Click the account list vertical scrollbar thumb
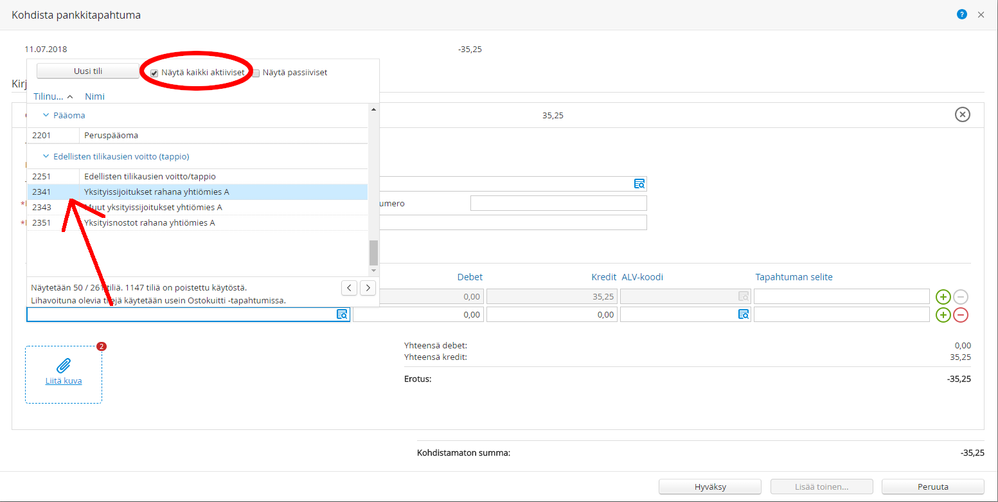Image resolution: width=998 pixels, height=502 pixels. [374, 252]
